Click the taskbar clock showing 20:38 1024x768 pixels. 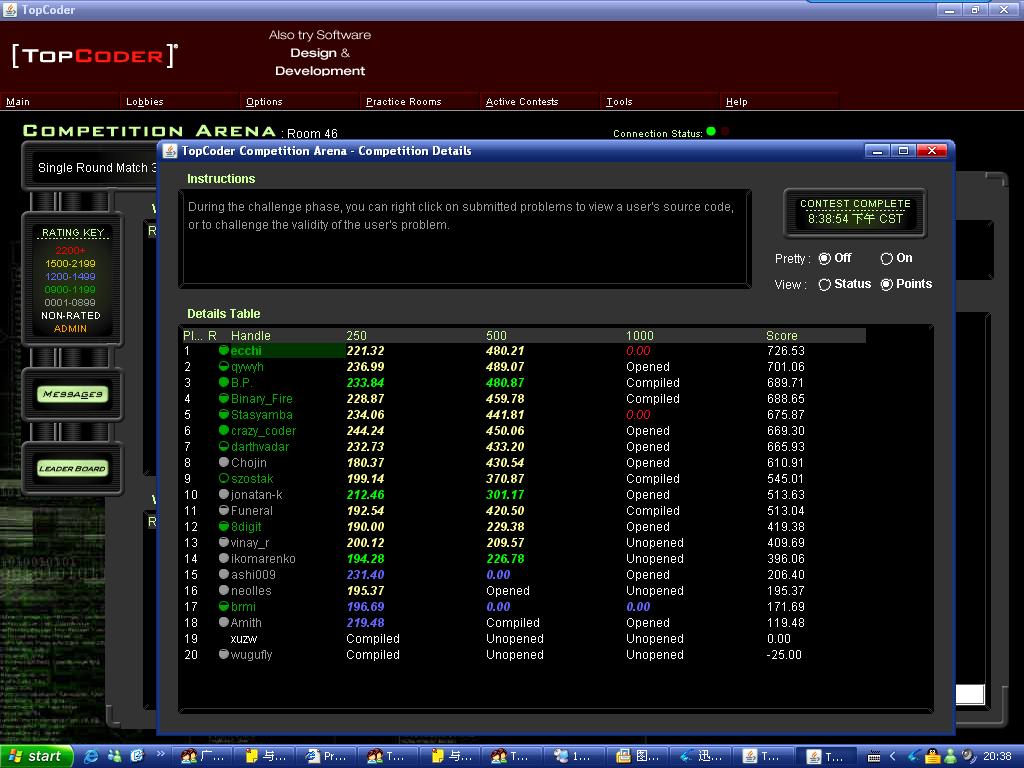(997, 756)
